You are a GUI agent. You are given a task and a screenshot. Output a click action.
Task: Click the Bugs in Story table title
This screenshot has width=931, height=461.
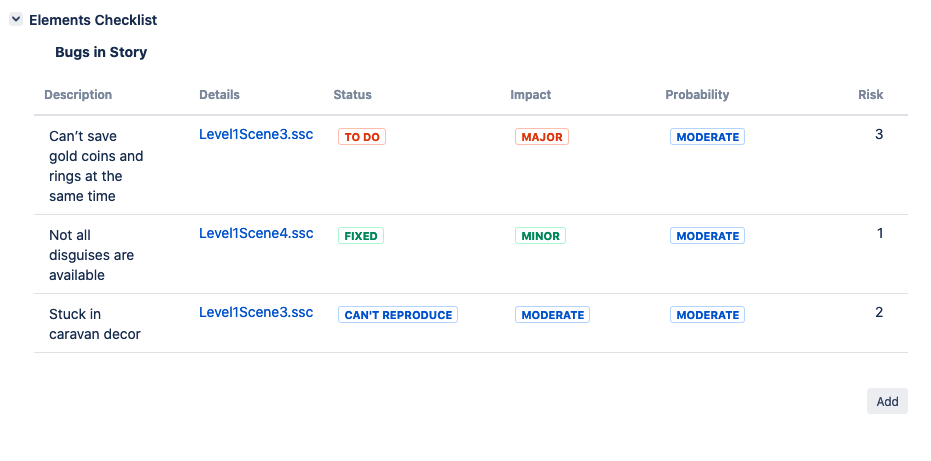pos(101,52)
